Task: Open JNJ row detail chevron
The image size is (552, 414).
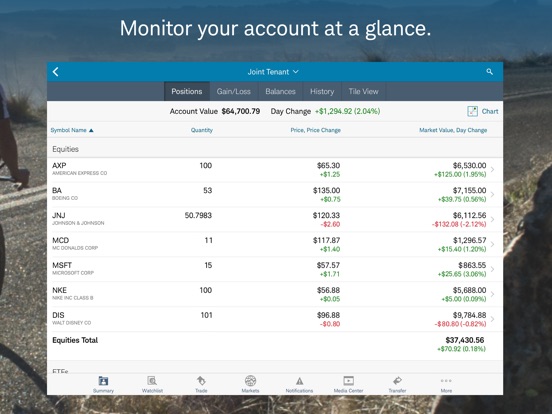Action: click(493, 220)
